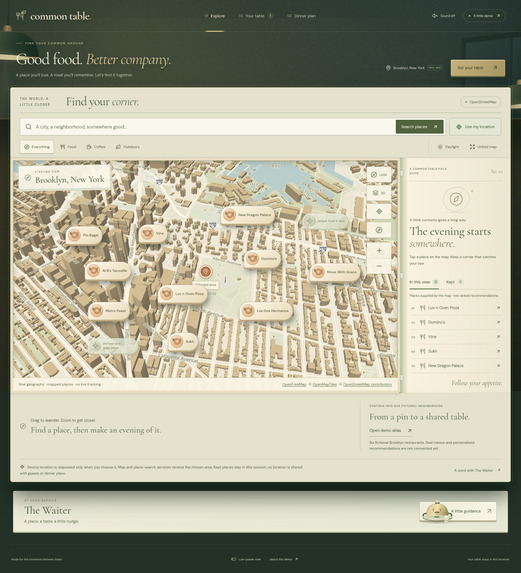Image resolution: width=521 pixels, height=573 pixels.
Task: Toggle Sound off in header
Action: pyautogui.click(x=444, y=16)
